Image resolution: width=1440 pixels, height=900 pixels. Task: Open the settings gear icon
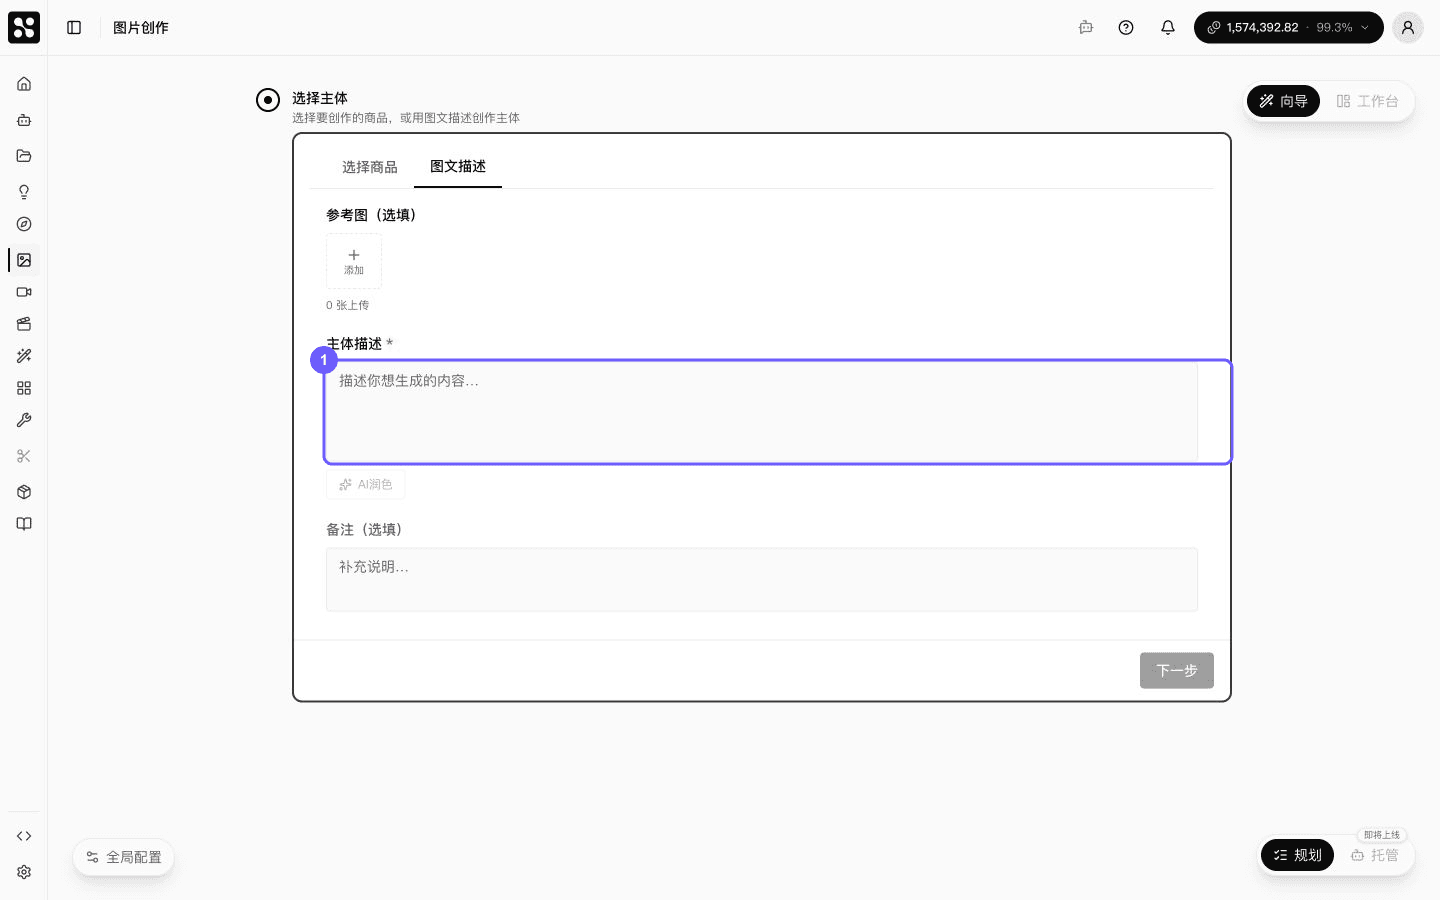pos(24,872)
